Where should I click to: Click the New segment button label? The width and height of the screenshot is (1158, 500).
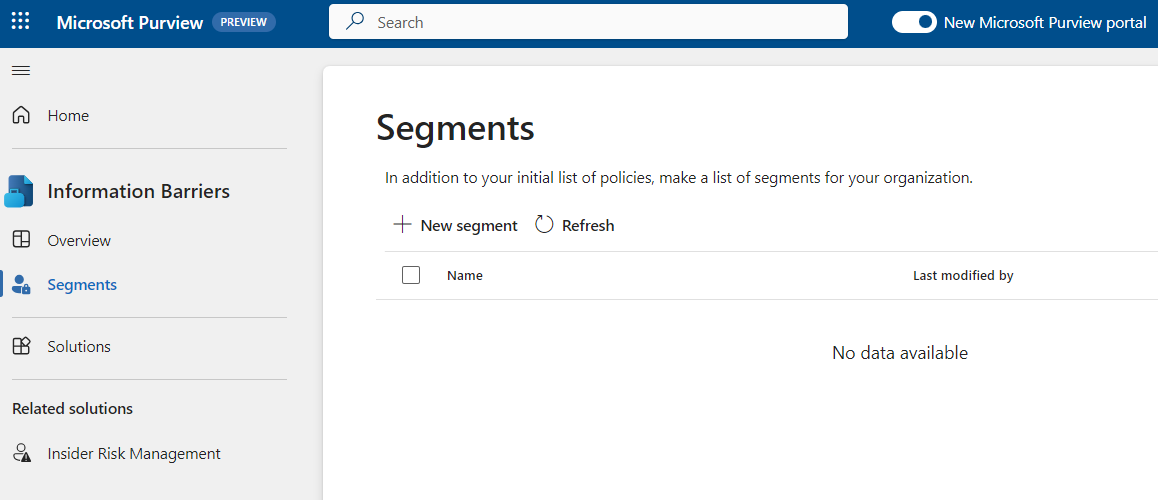tap(469, 226)
